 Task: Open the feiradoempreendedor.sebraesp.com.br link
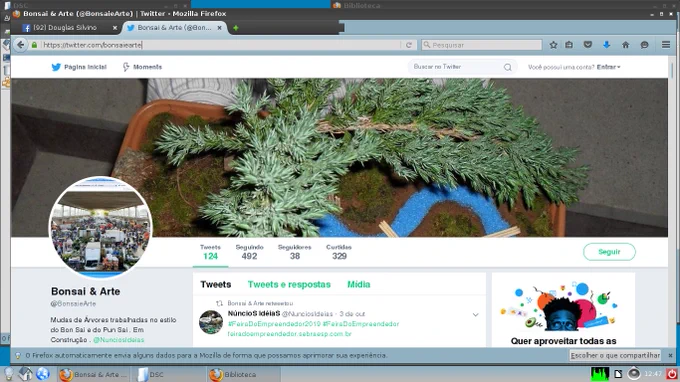pos(289,334)
